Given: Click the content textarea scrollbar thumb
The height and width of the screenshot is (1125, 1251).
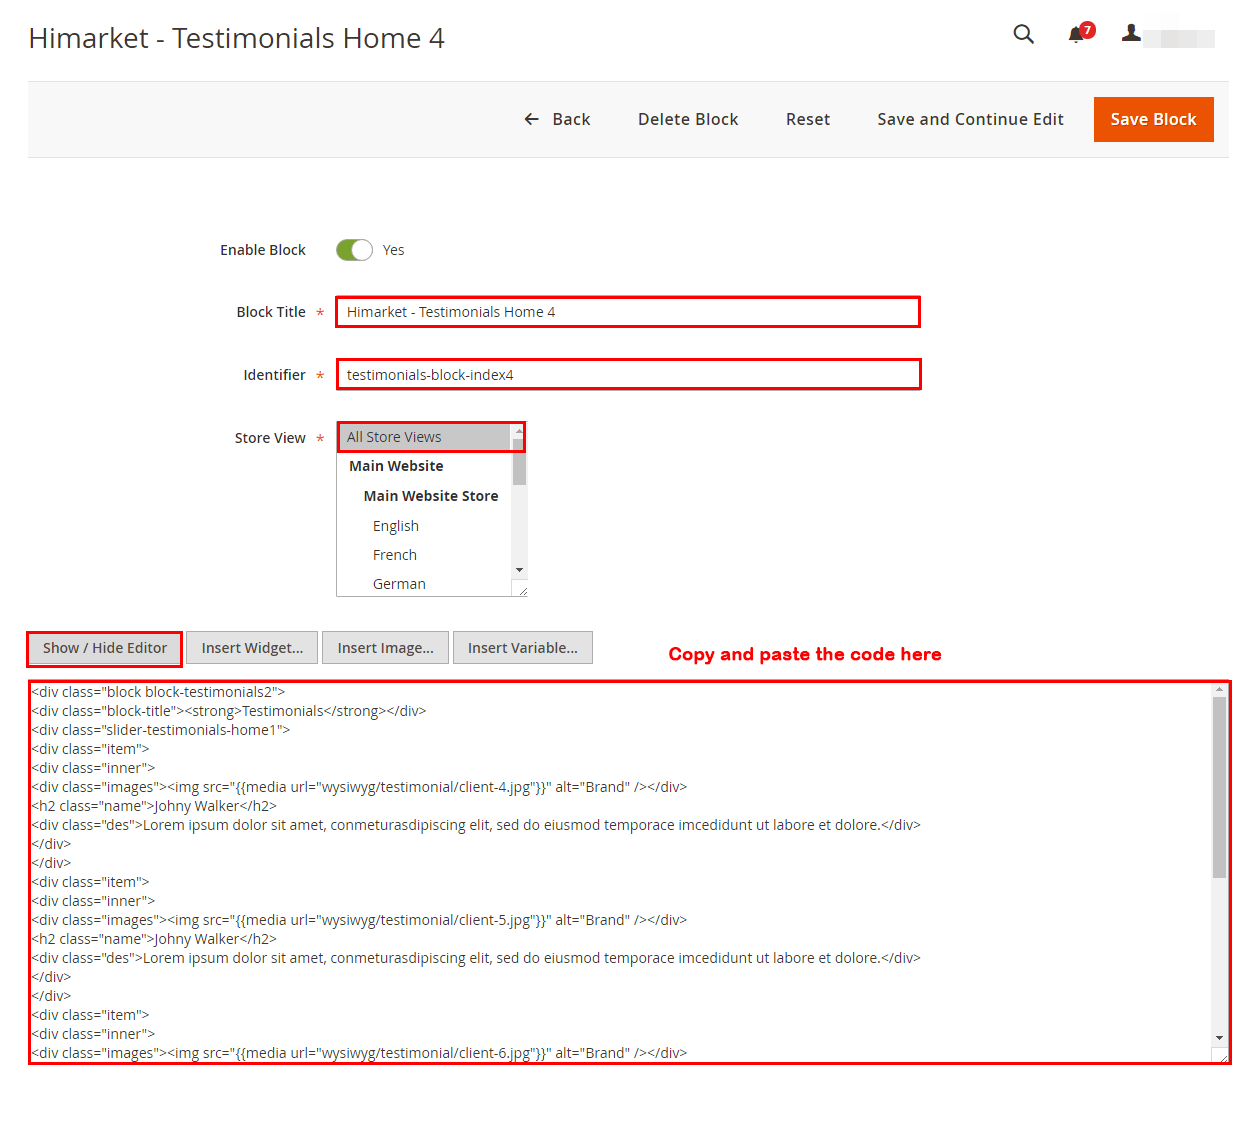Looking at the screenshot, I should coord(1219,788).
